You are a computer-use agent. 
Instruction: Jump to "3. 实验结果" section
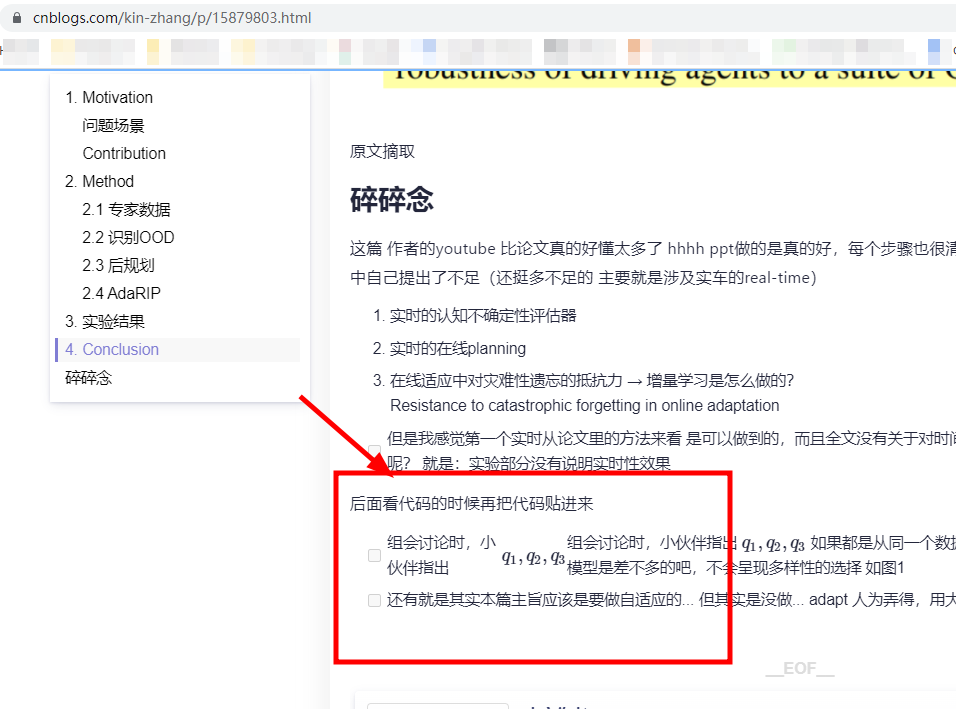[108, 321]
